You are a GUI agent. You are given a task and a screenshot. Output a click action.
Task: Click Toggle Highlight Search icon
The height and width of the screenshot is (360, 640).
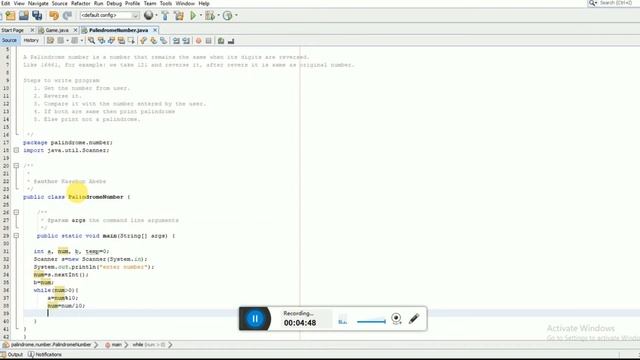coord(121,40)
